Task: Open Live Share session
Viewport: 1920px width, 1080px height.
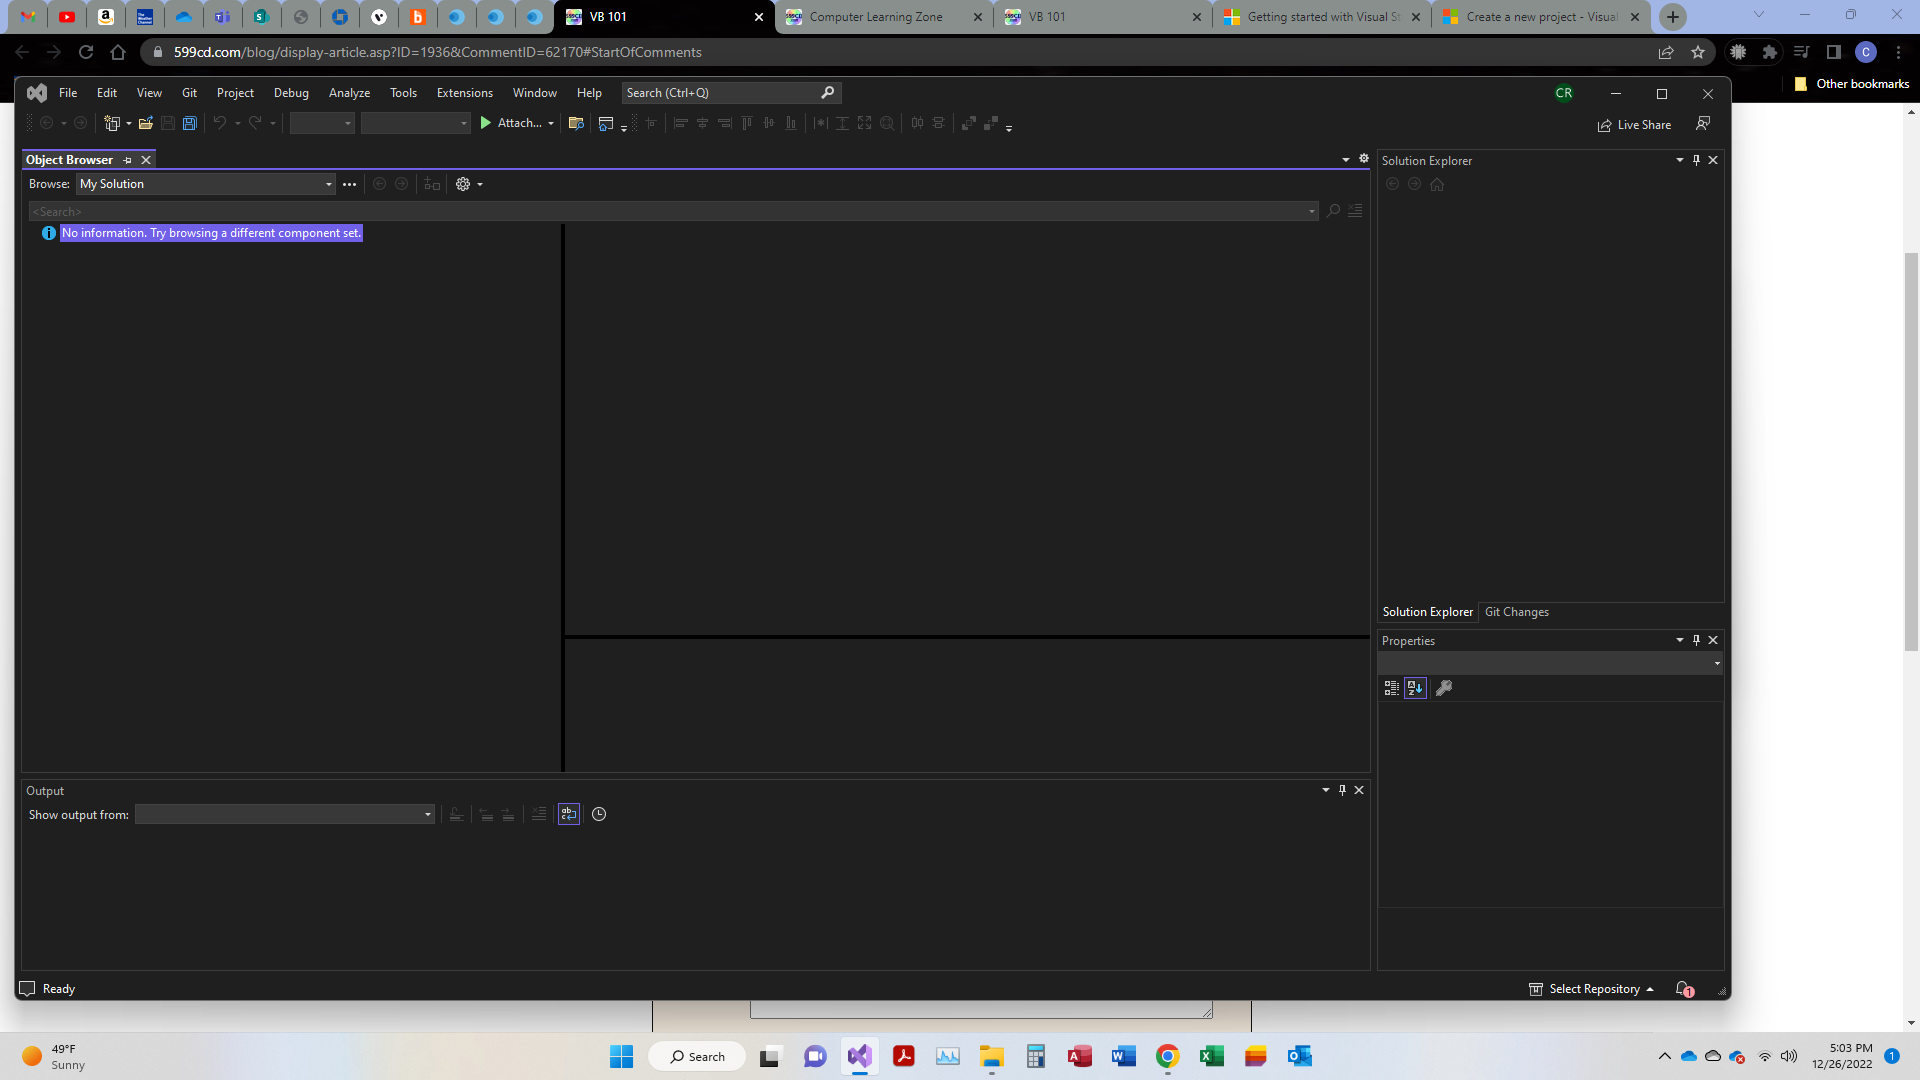Action: point(1634,124)
